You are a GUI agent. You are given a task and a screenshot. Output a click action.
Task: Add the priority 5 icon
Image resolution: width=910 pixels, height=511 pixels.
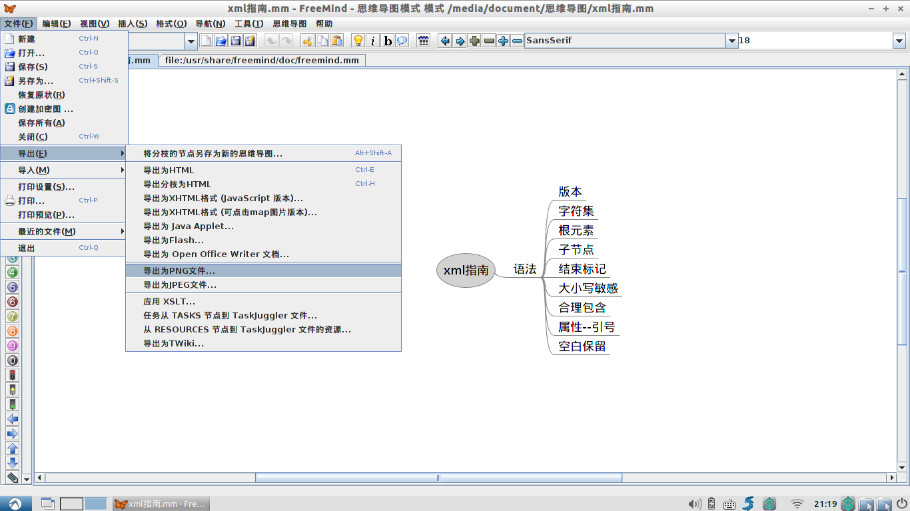pyautogui.click(x=12, y=287)
